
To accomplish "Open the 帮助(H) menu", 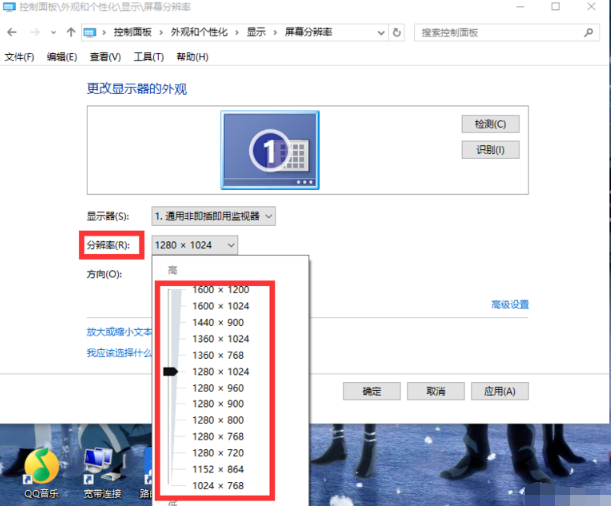I will point(192,57).
